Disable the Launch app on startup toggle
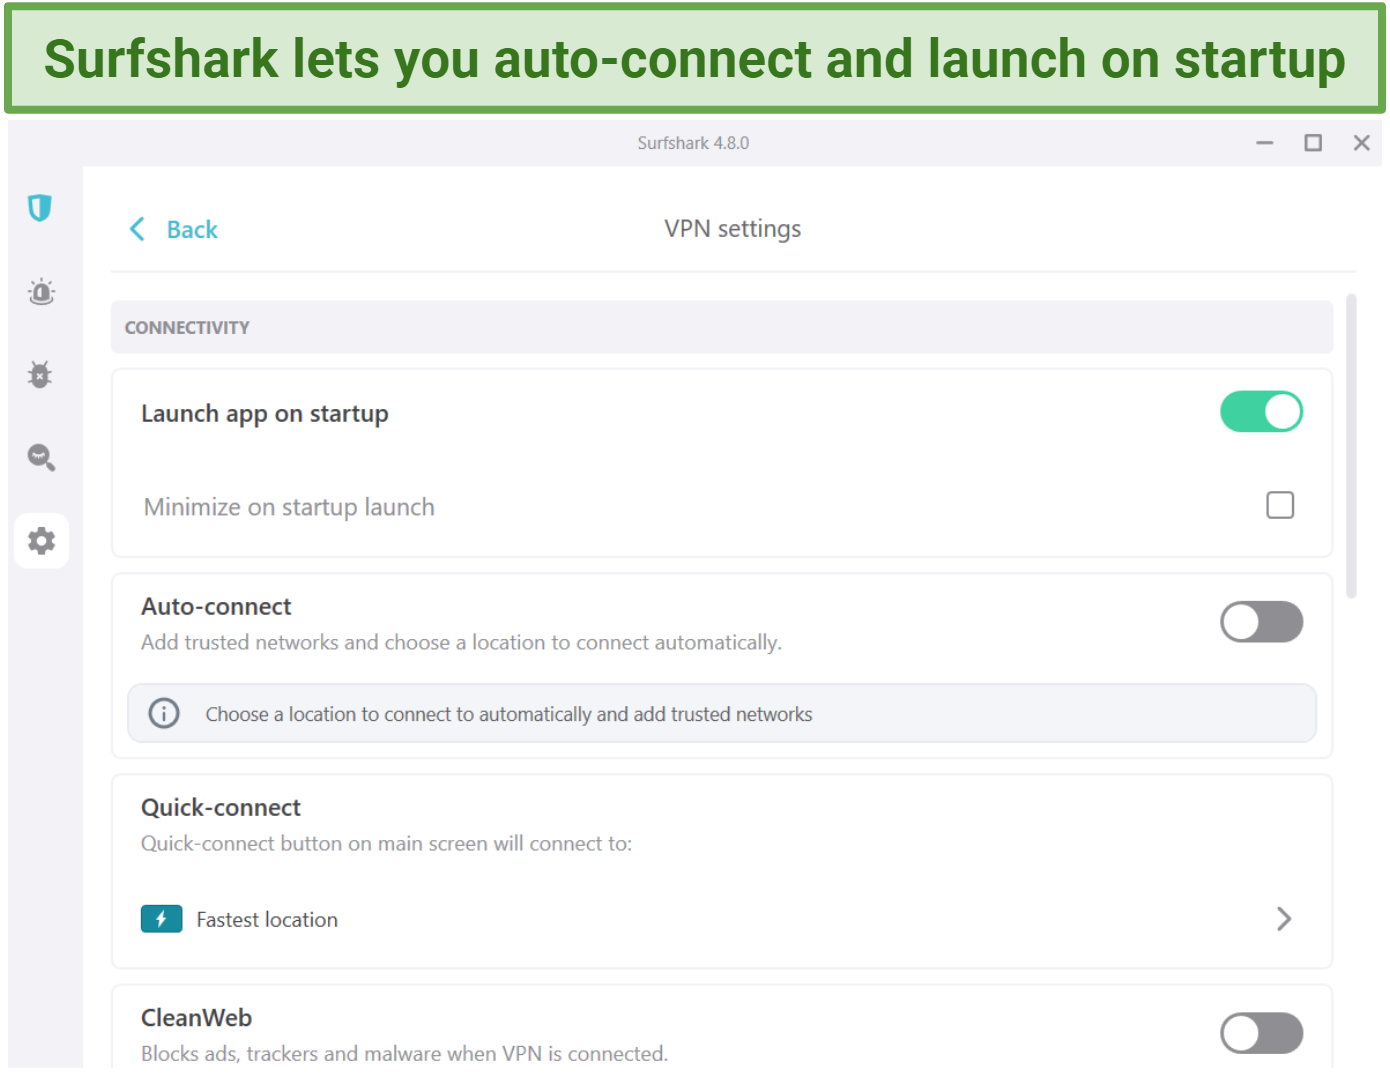Screen dimensions: 1390x1076 (1260, 412)
